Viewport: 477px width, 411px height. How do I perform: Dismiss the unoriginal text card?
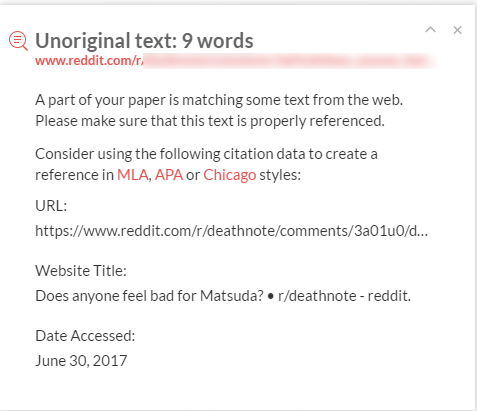pos(457,30)
